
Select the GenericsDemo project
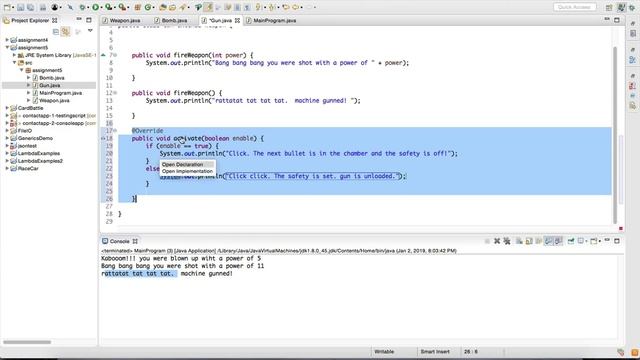(35, 138)
